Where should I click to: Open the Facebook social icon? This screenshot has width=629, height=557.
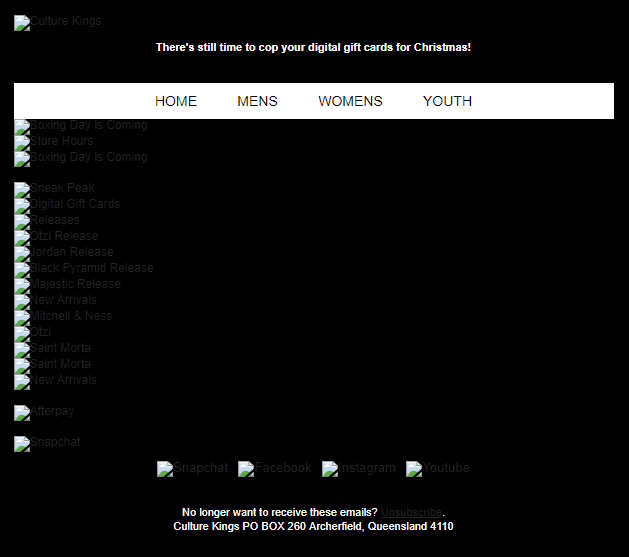pyautogui.click(x=275, y=468)
